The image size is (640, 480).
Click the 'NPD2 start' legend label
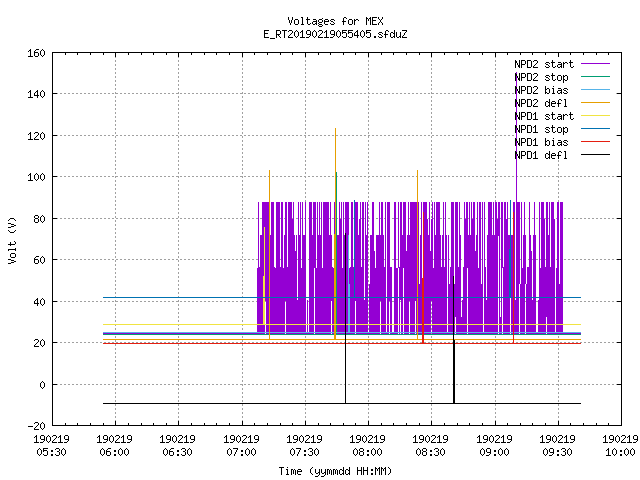click(544, 64)
